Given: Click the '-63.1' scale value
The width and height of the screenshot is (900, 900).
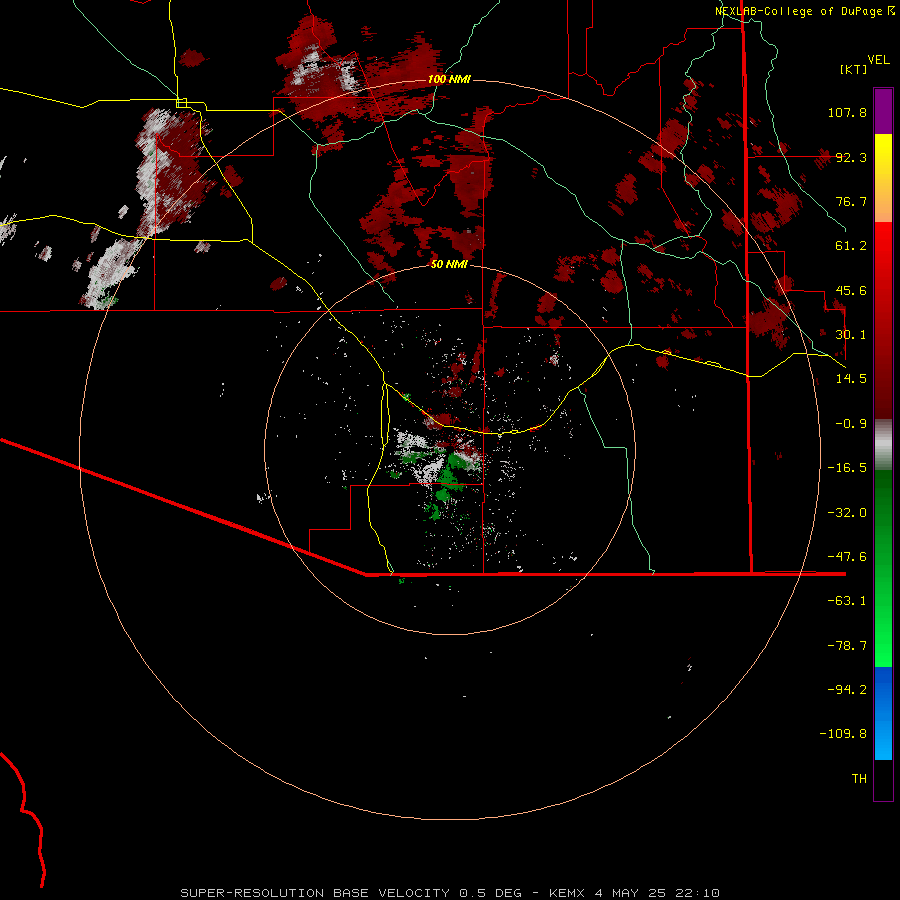Looking at the screenshot, I should coord(847,601).
